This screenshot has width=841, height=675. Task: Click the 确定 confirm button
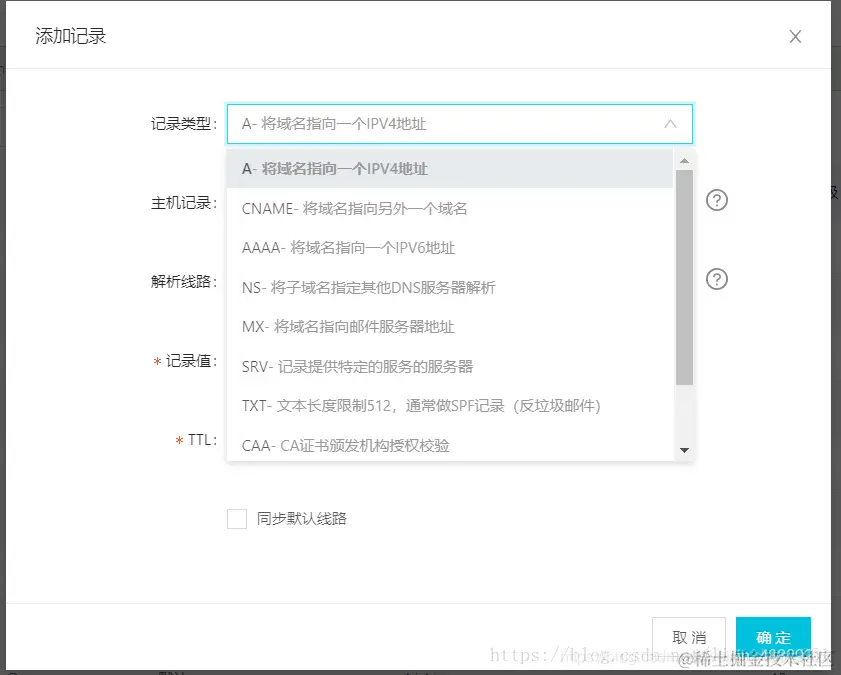[x=774, y=637]
